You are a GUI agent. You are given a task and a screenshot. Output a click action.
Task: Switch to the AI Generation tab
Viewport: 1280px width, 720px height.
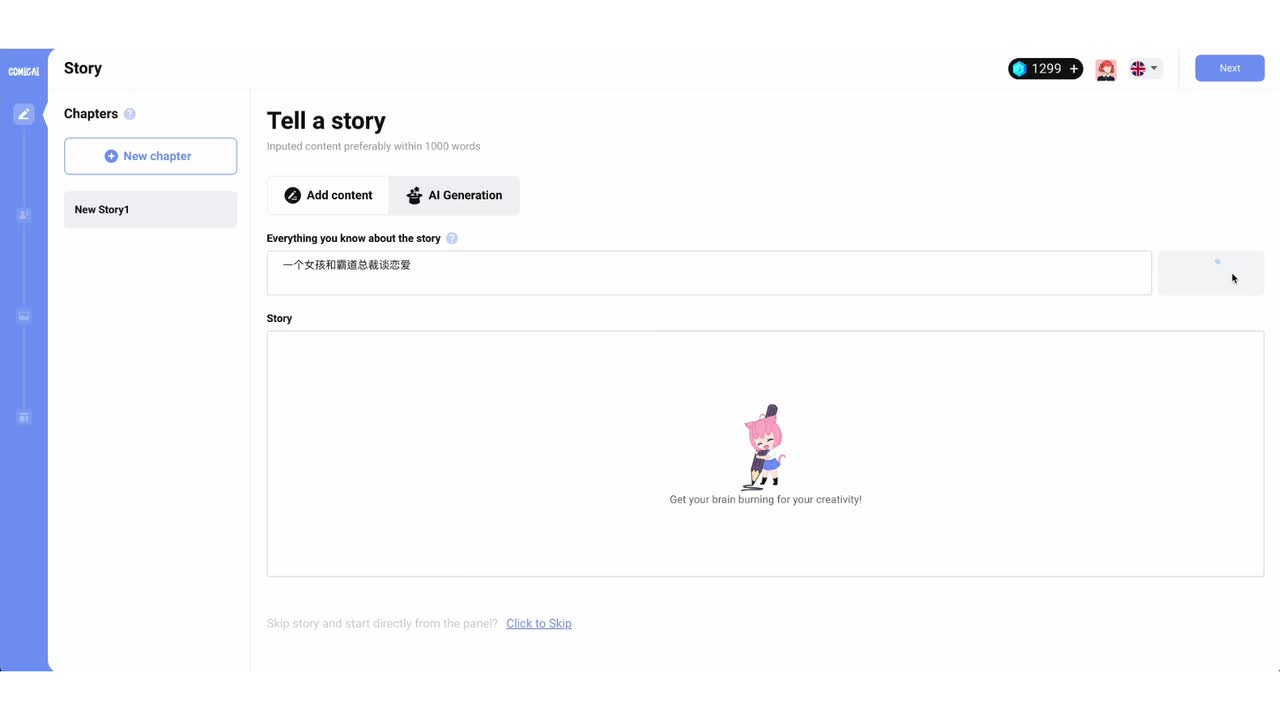454,195
